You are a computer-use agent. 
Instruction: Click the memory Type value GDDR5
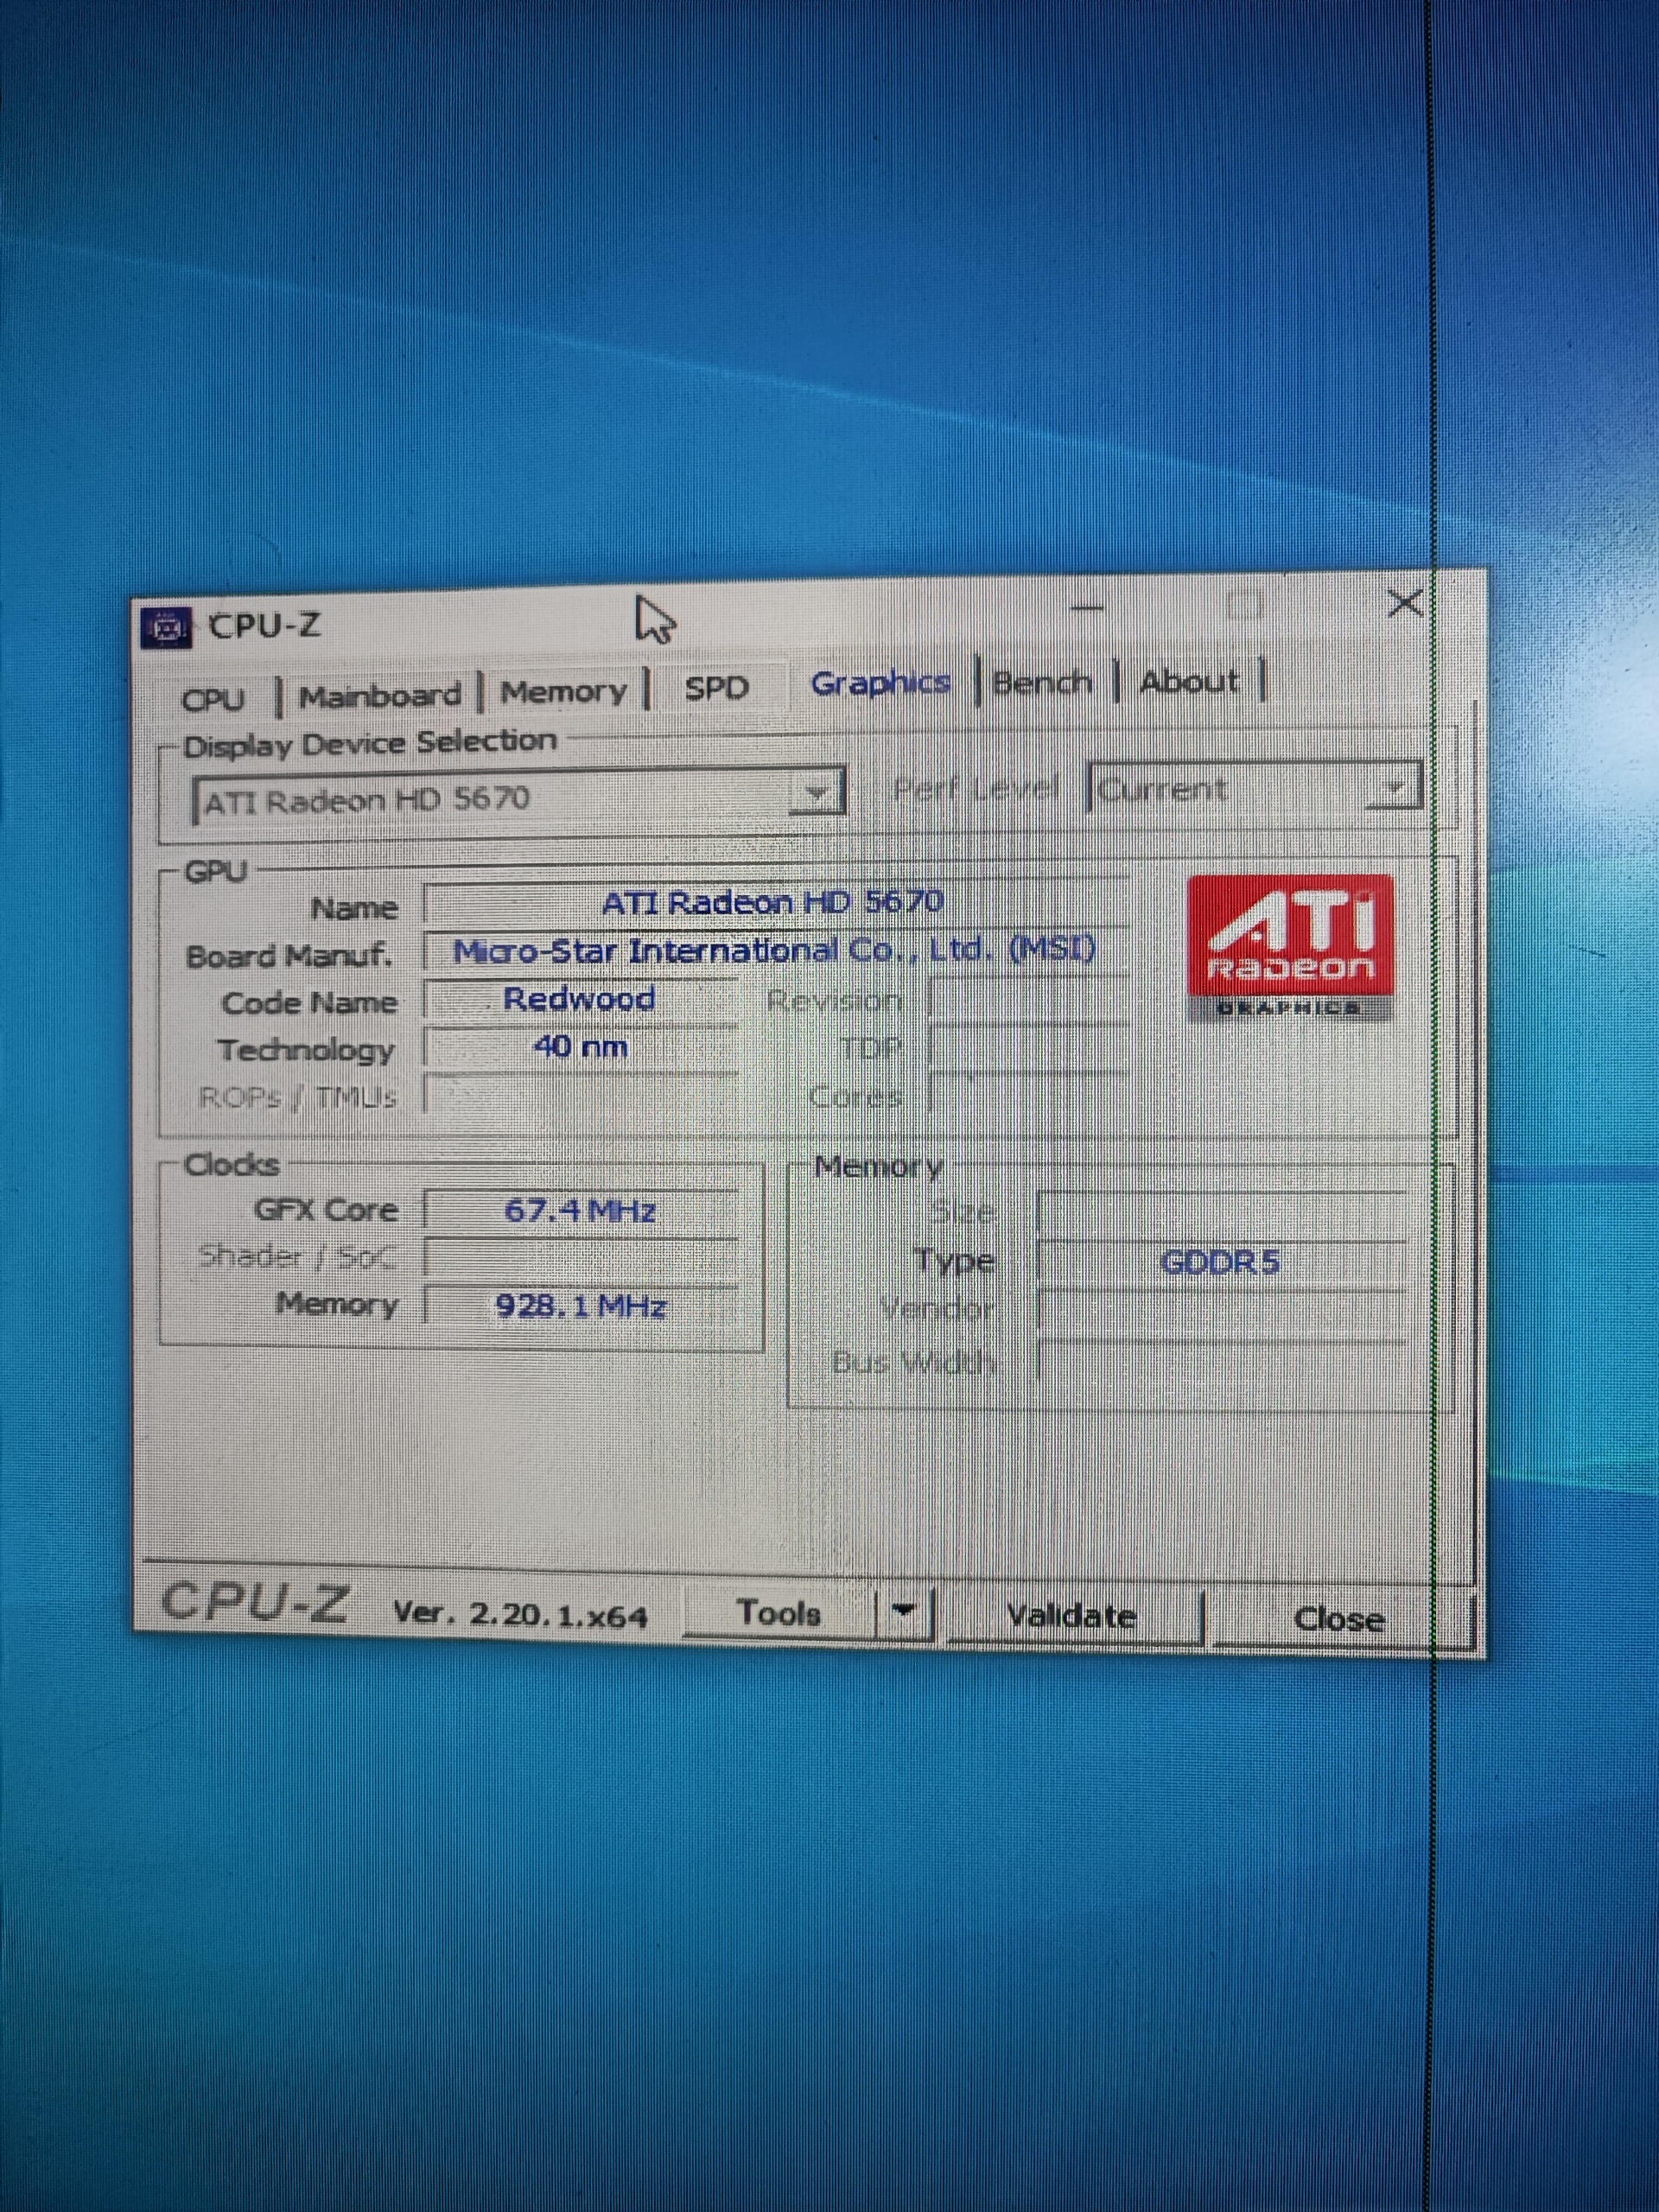point(1221,1262)
